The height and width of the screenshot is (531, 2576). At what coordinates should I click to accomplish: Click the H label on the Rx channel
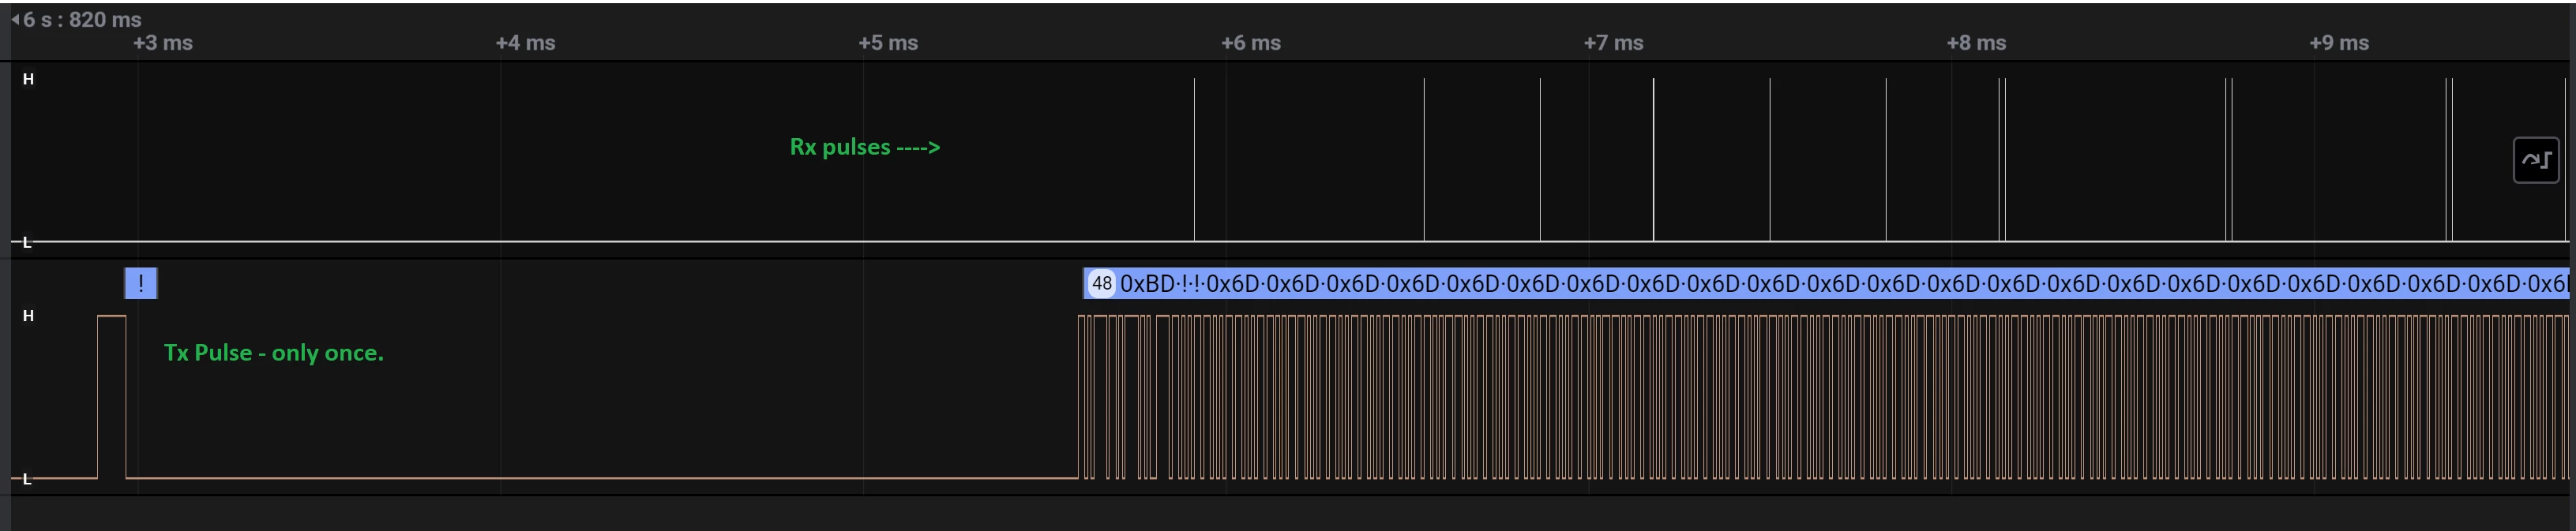tap(28, 79)
